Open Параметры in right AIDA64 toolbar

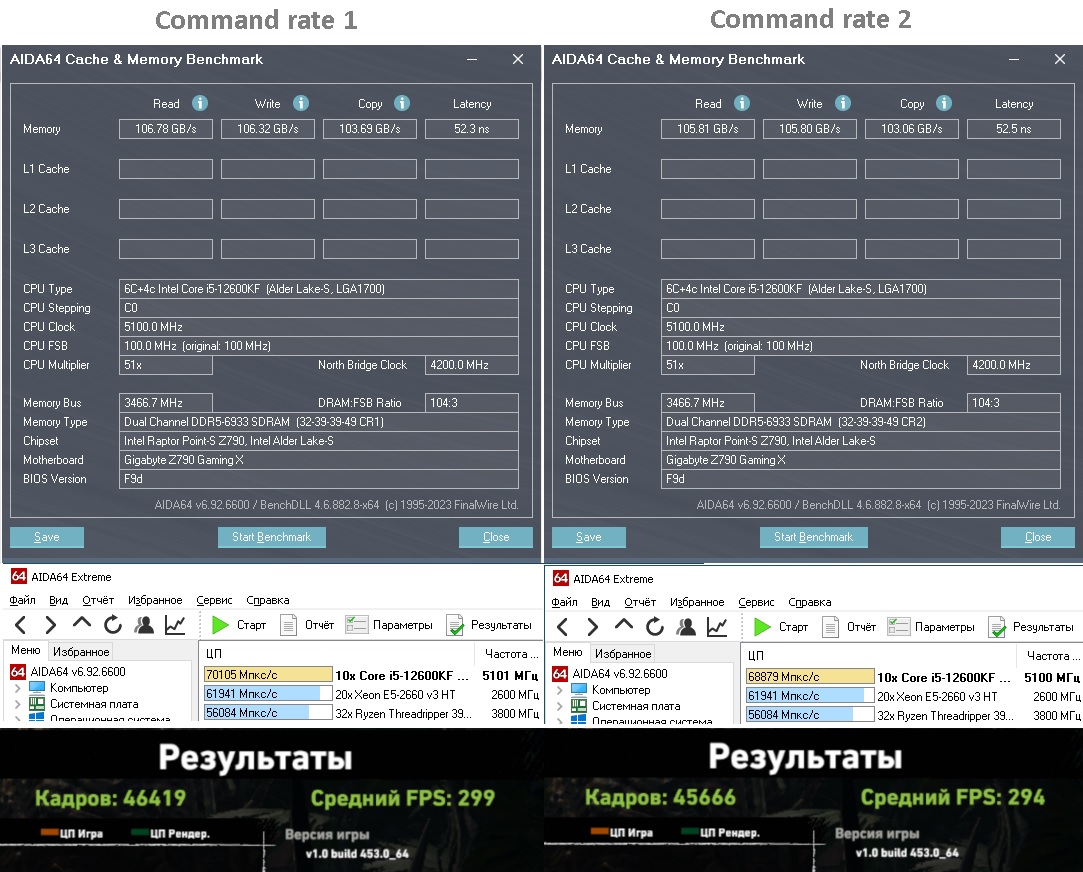pos(931,627)
